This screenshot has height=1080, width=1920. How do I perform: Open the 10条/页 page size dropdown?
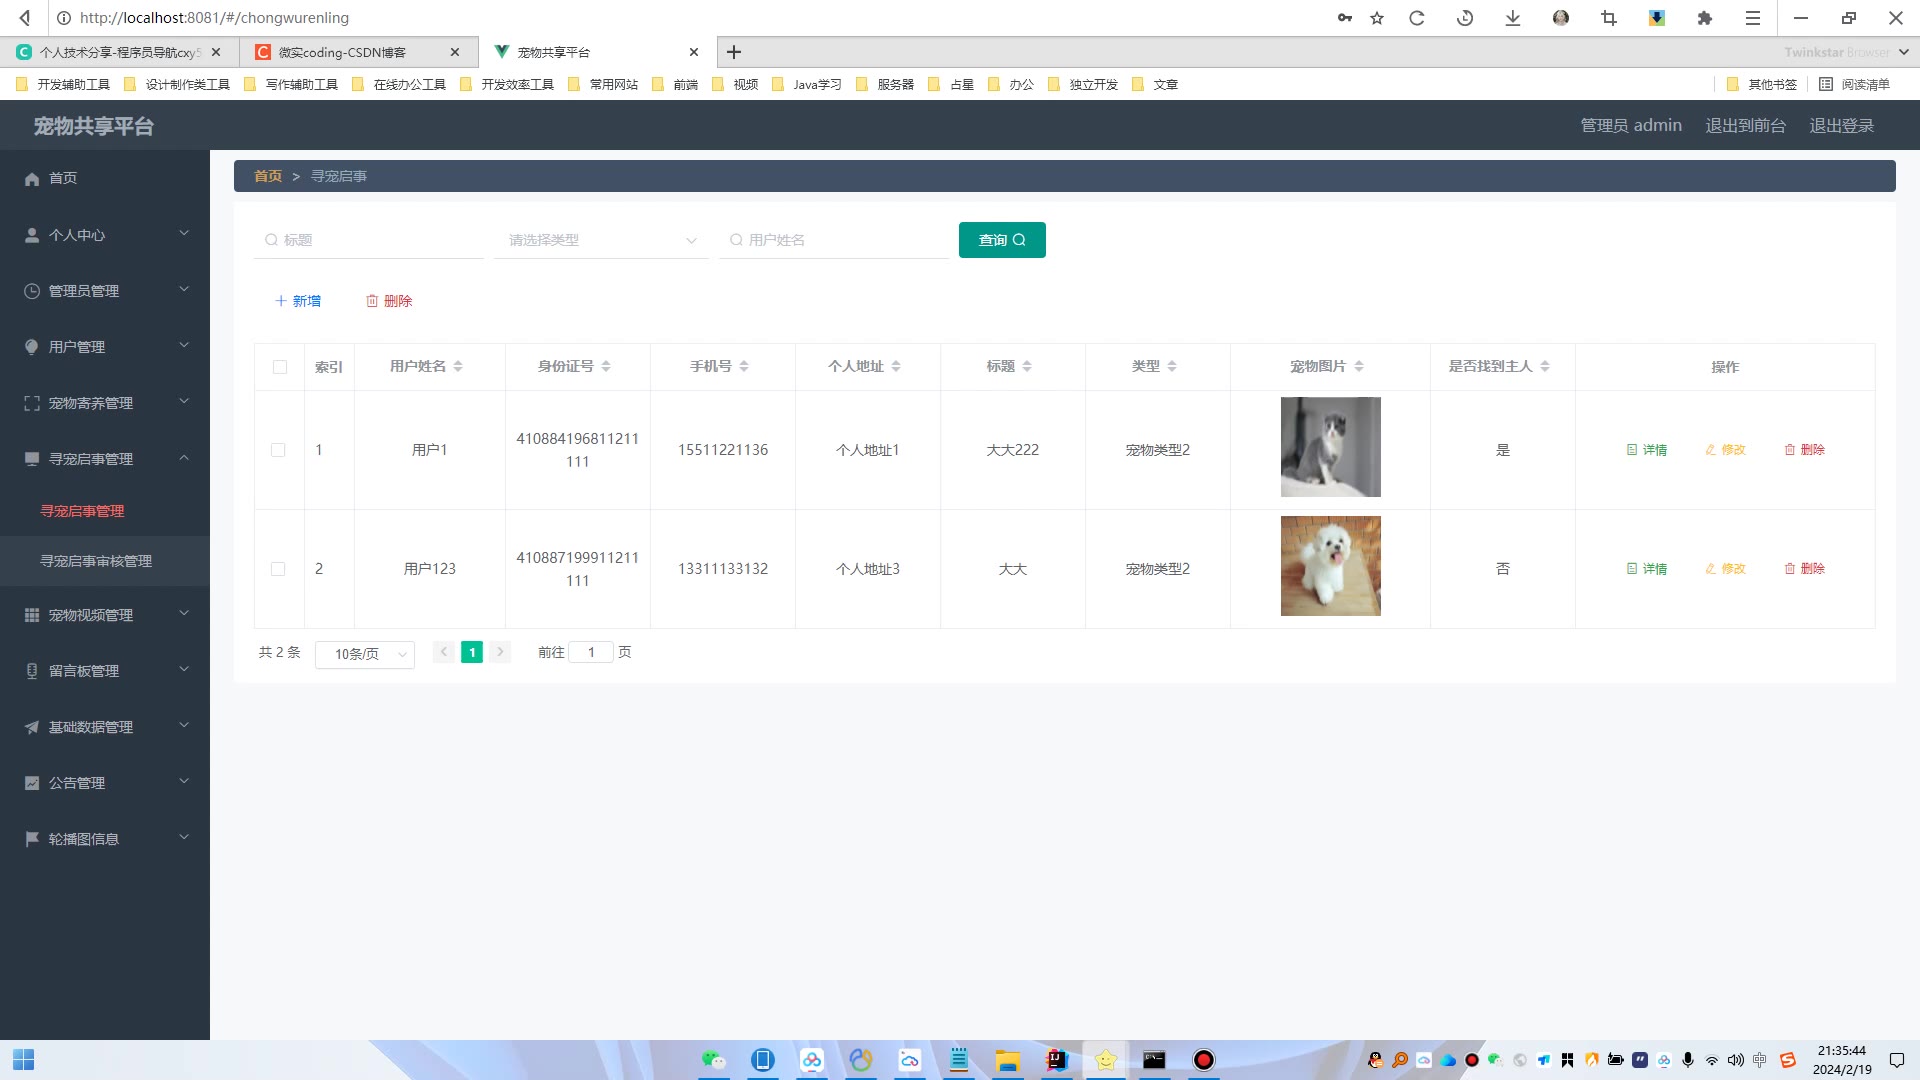tap(365, 654)
